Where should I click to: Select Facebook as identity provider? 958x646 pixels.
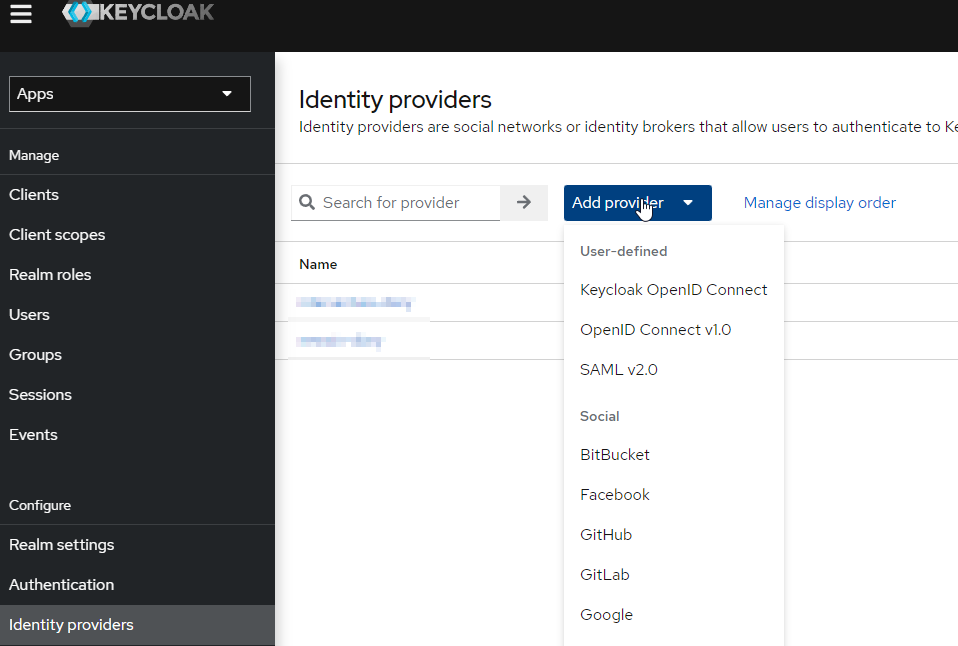pyautogui.click(x=614, y=494)
